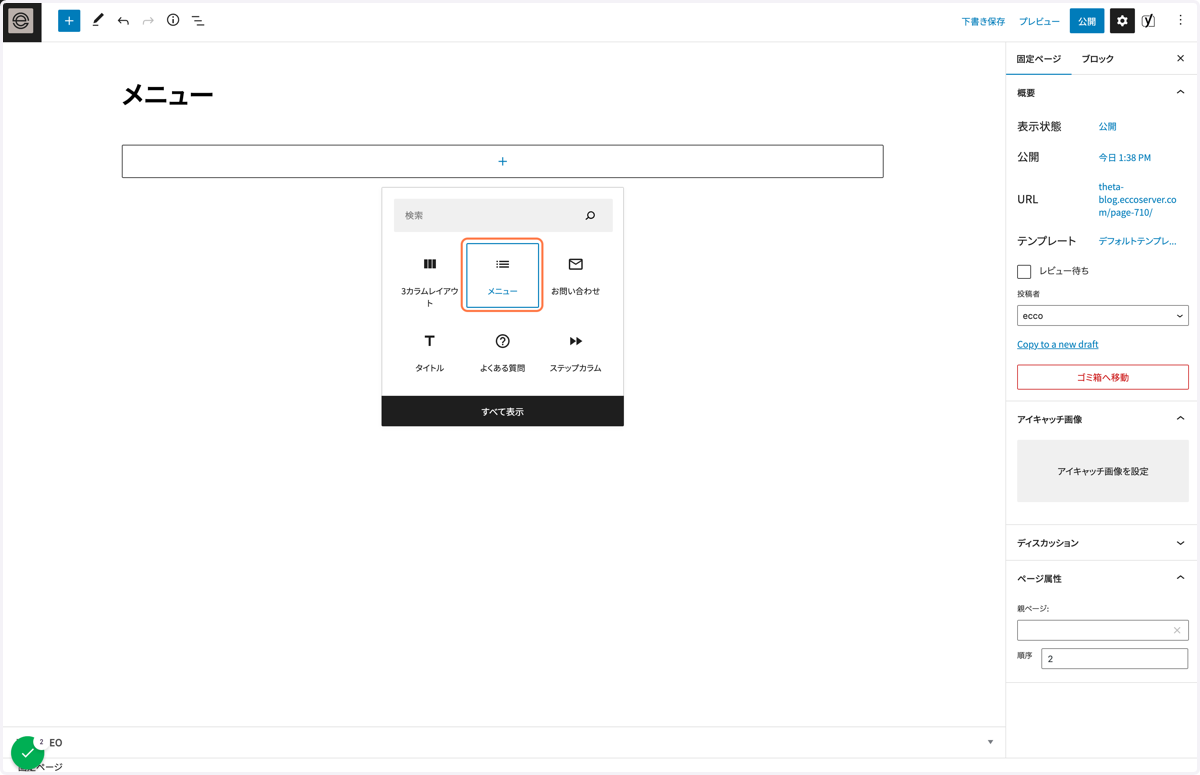Undo the last change
This screenshot has width=1200, height=775.
123,21
